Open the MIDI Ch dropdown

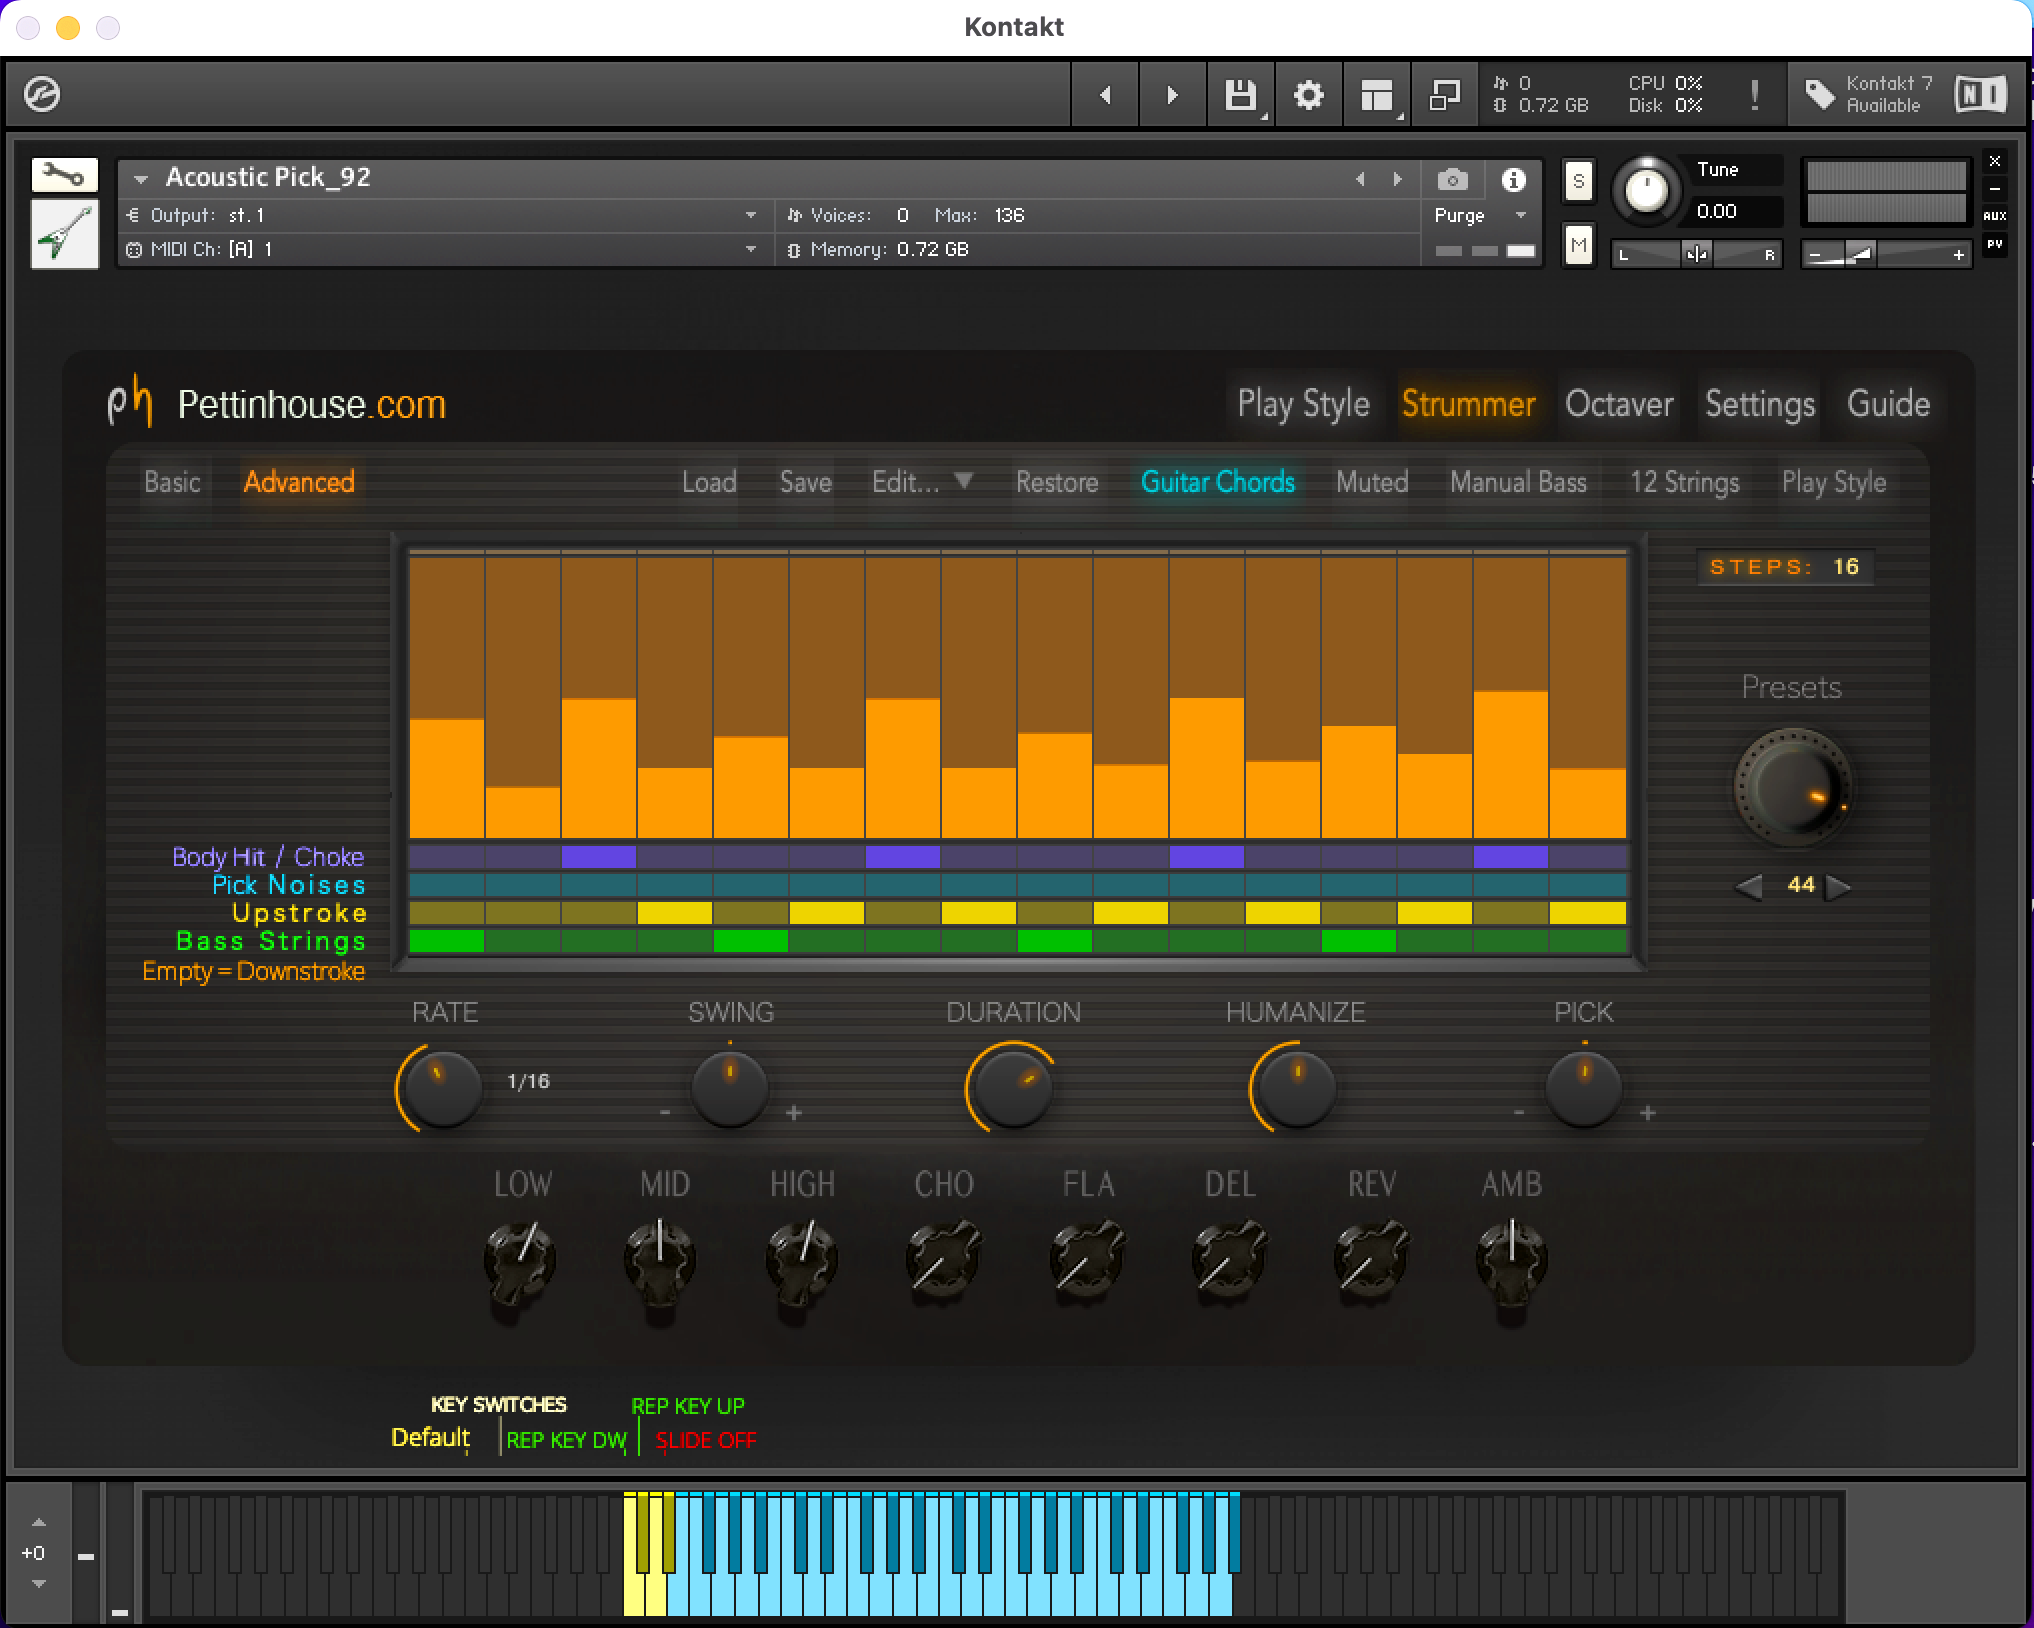coord(445,249)
